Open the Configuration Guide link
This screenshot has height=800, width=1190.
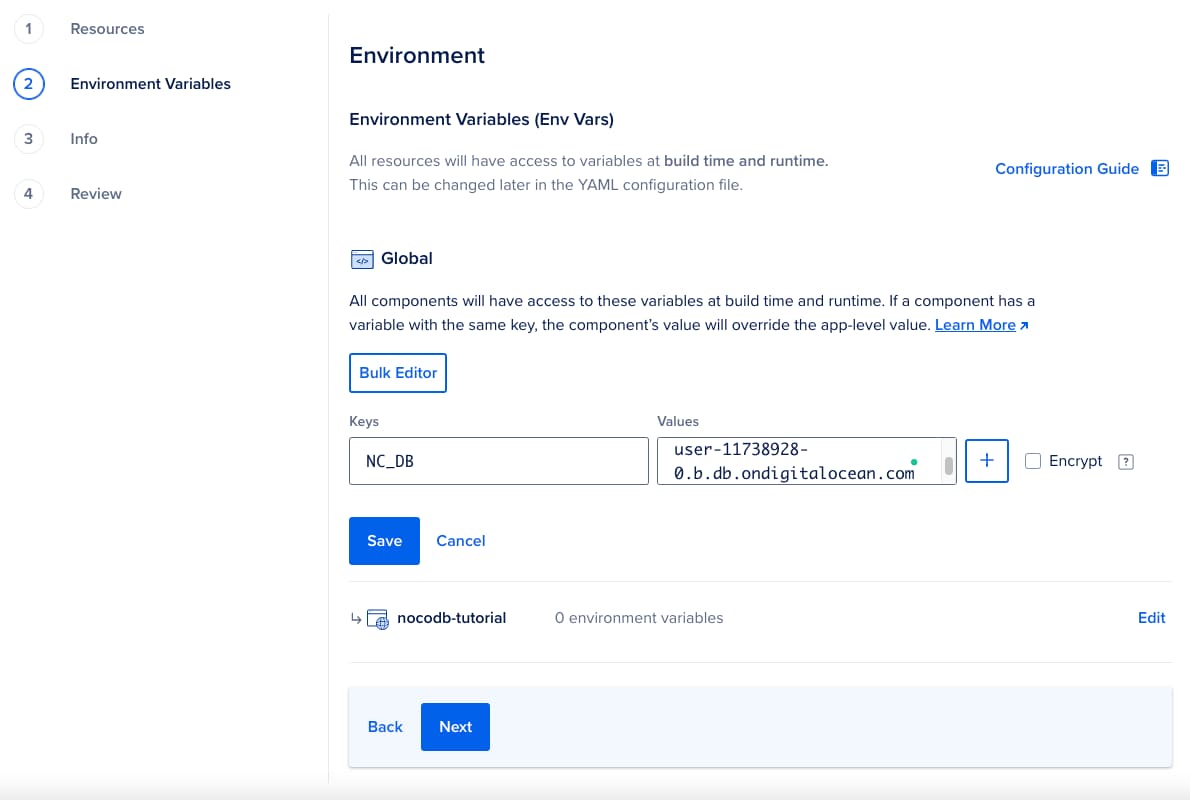coord(1066,169)
